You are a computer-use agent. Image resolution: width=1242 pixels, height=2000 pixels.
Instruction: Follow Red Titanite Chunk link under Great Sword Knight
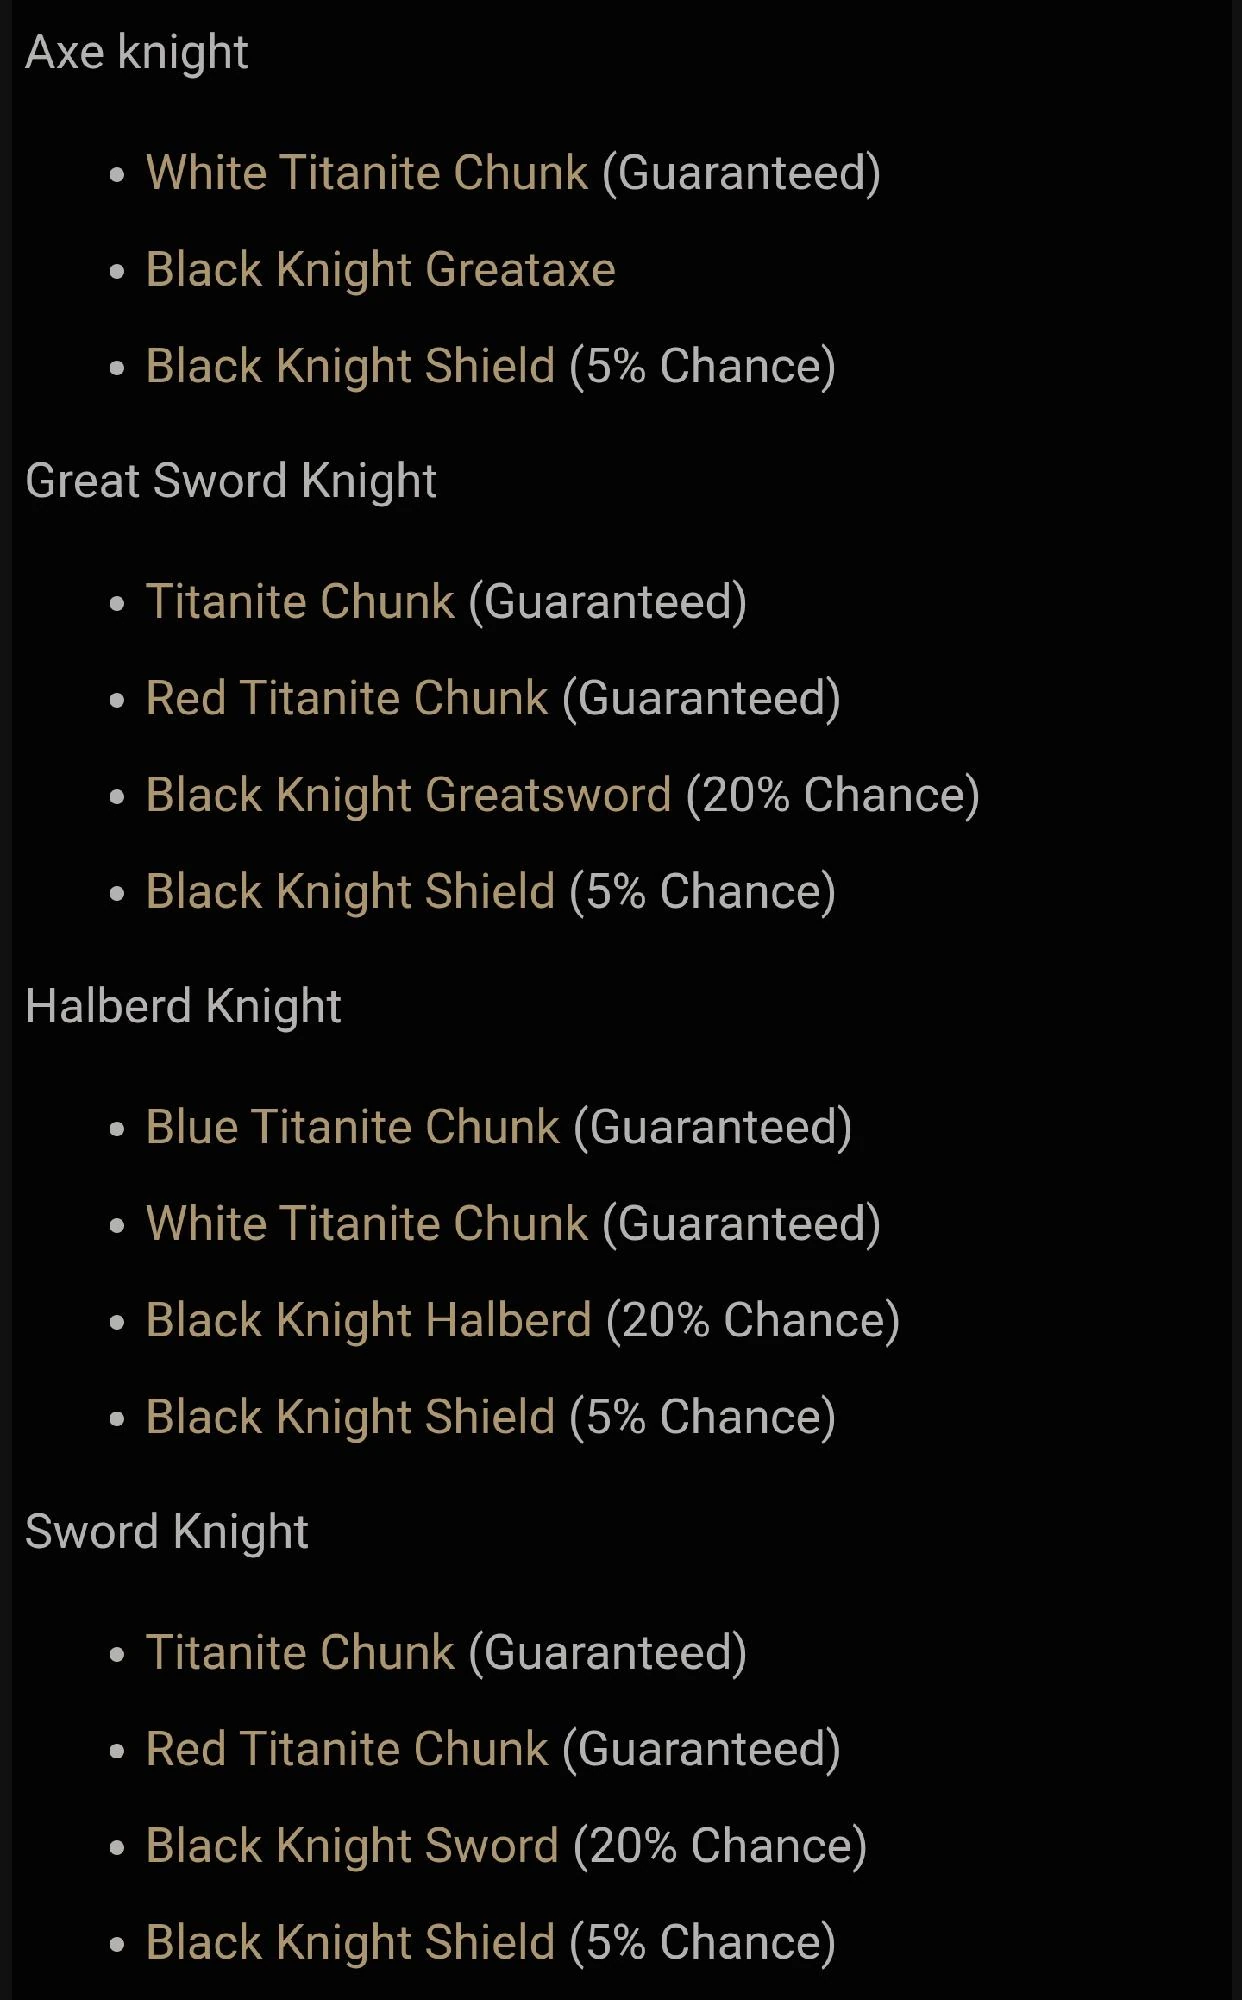coord(347,698)
